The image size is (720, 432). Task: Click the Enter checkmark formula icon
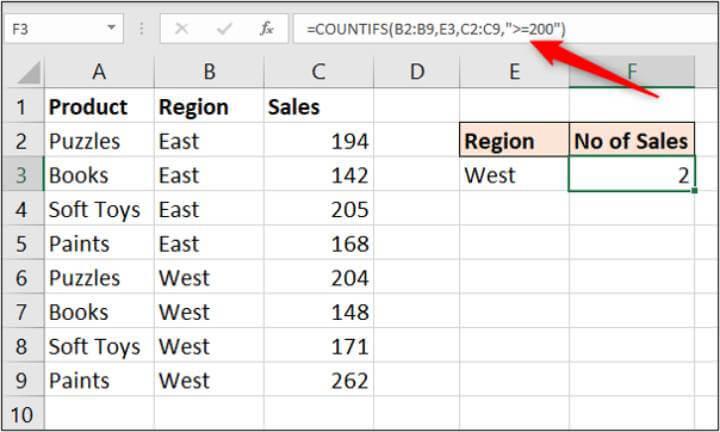tap(225, 29)
